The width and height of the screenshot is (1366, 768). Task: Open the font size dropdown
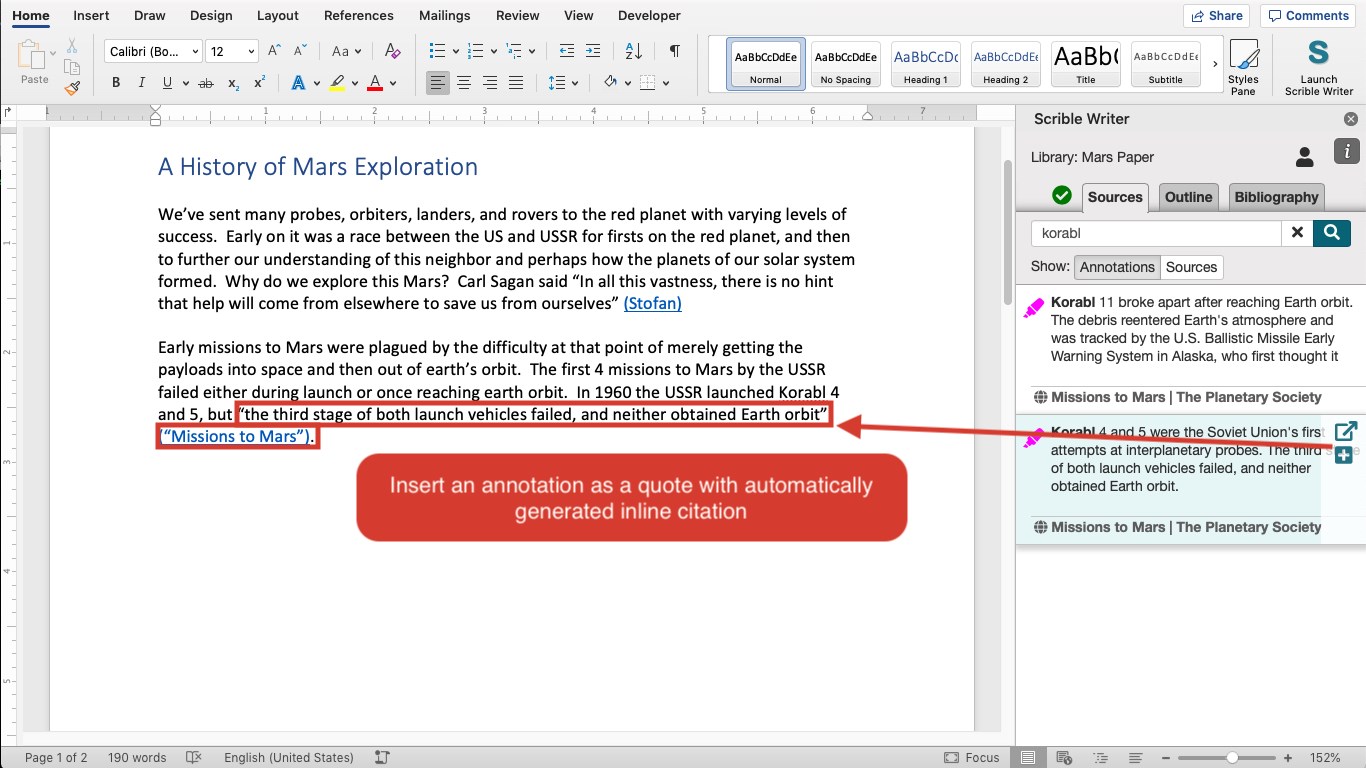click(250, 52)
